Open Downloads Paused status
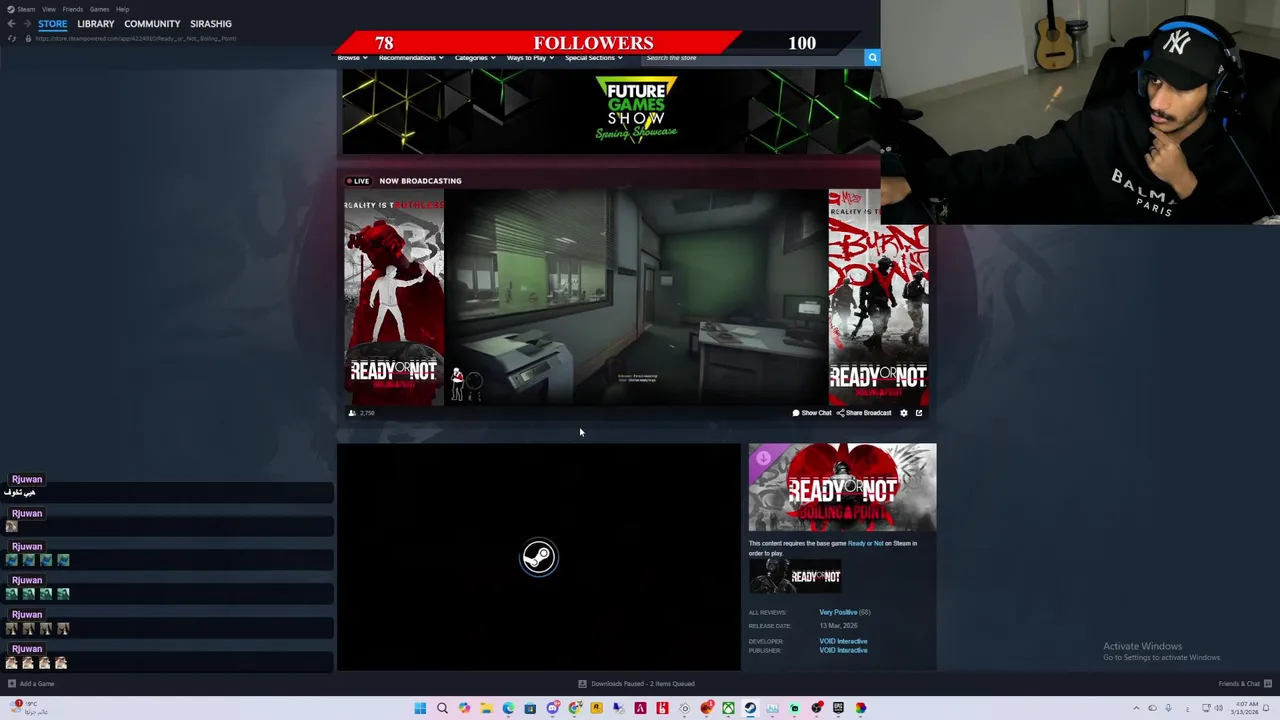 (636, 684)
